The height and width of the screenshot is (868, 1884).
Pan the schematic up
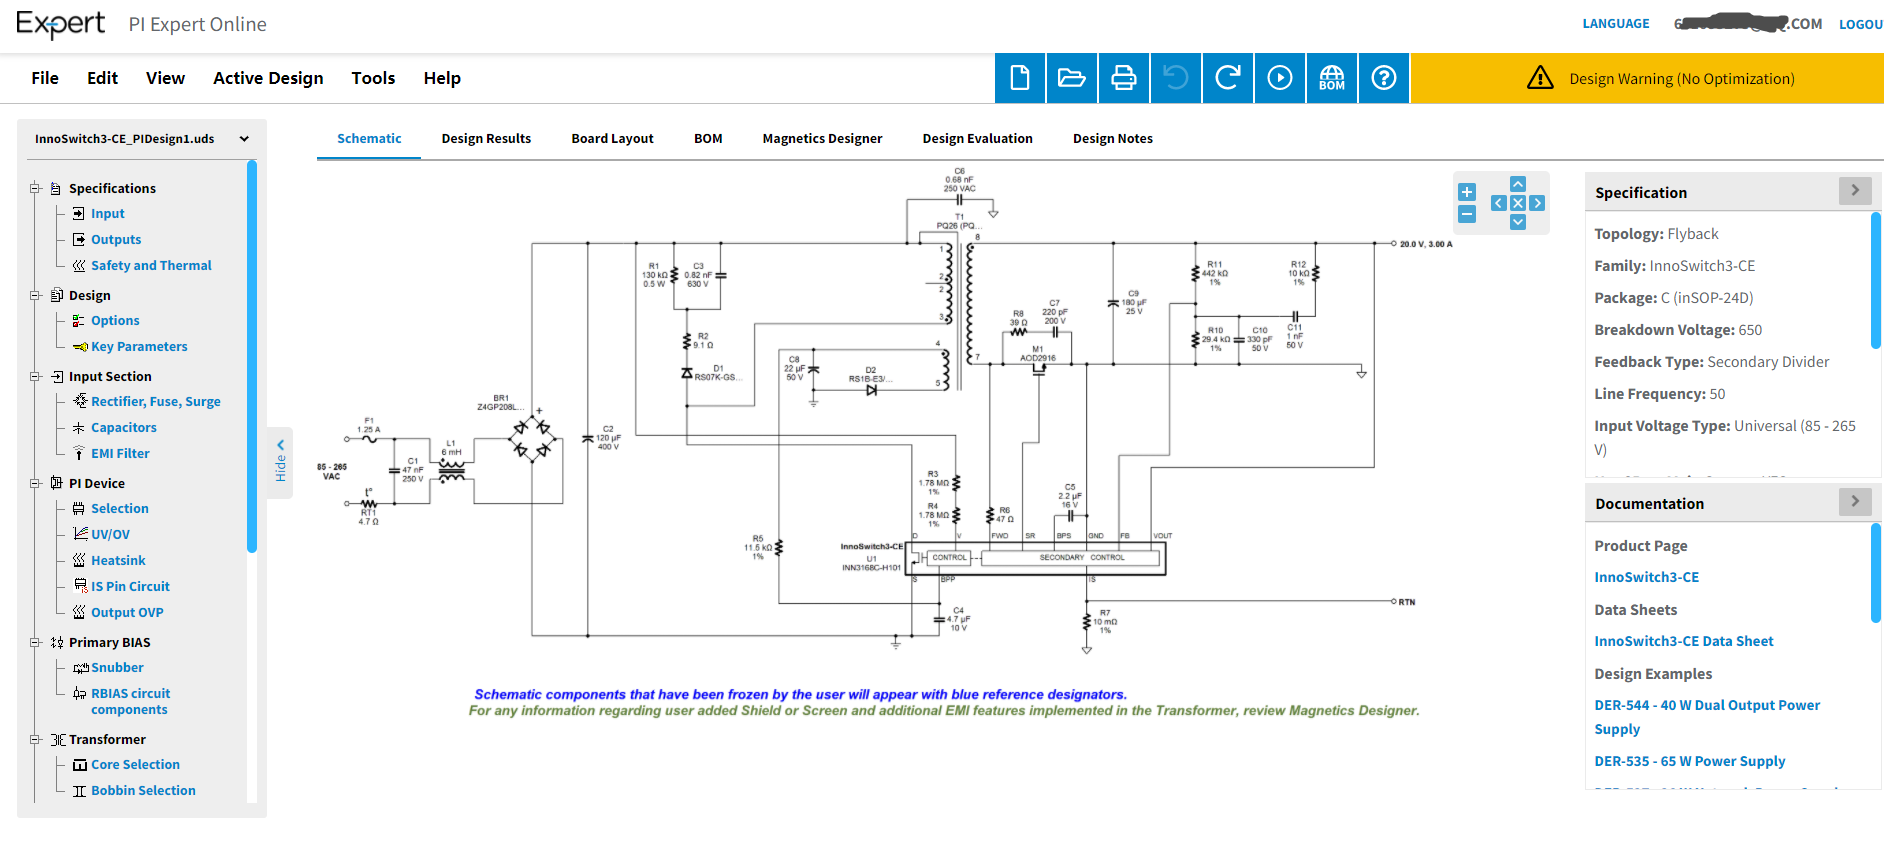coord(1518,184)
